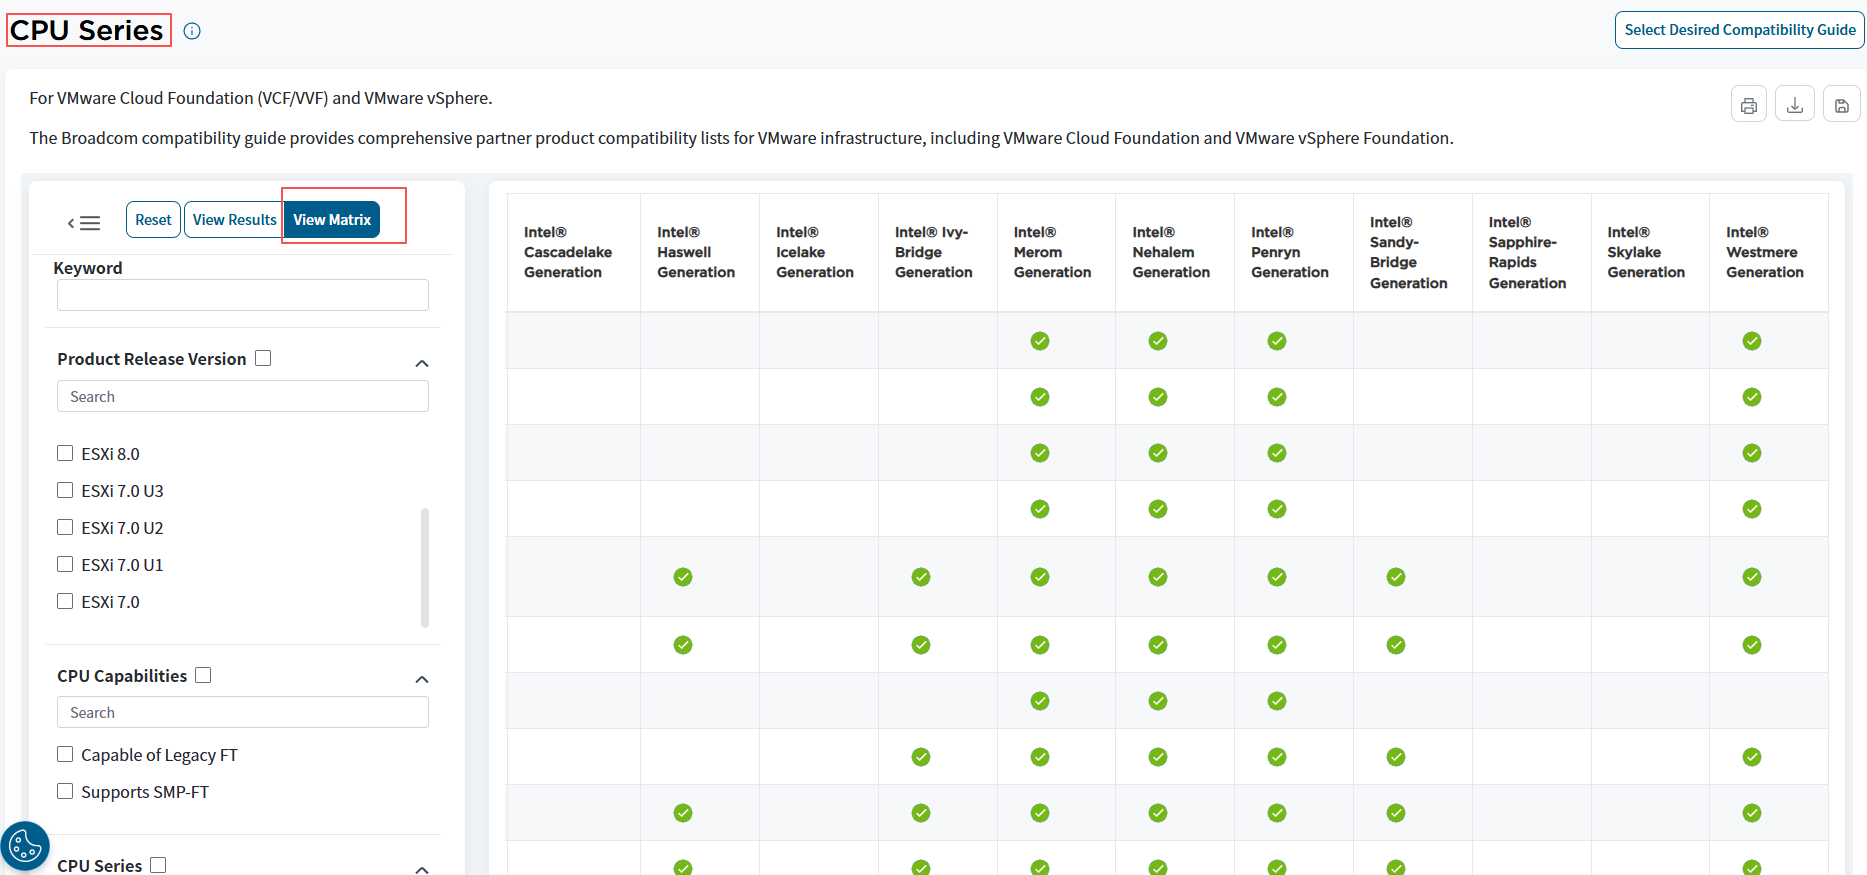Click the Product Release Version search box
Screen dimensions: 1867x875
point(243,396)
